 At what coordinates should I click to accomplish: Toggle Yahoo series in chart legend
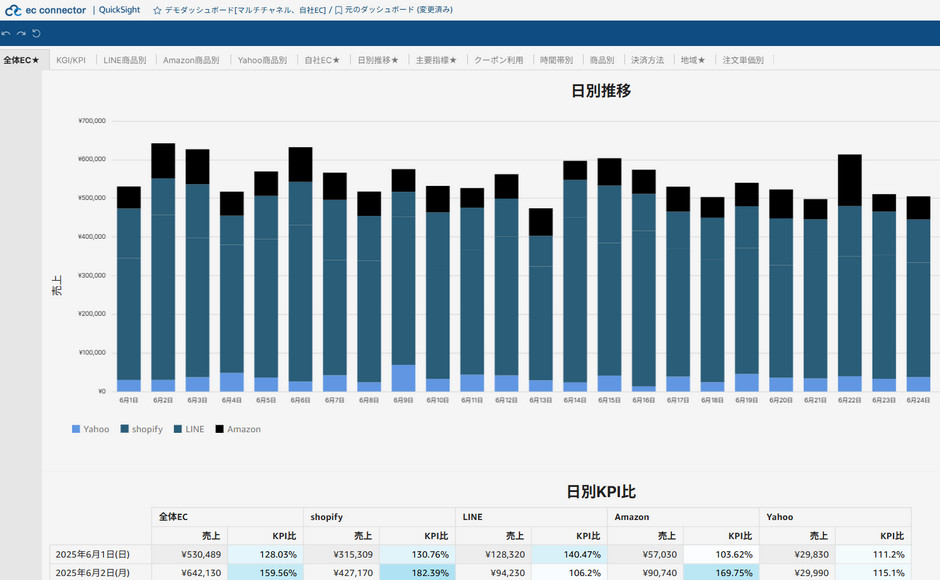[90, 429]
